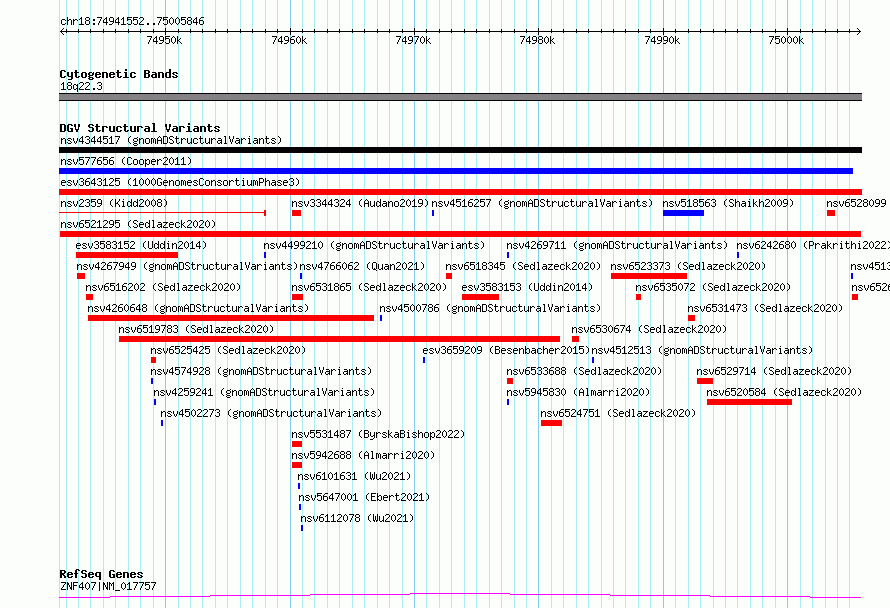Click the gray 18q22.3 cytogenetic band bar

point(460,97)
